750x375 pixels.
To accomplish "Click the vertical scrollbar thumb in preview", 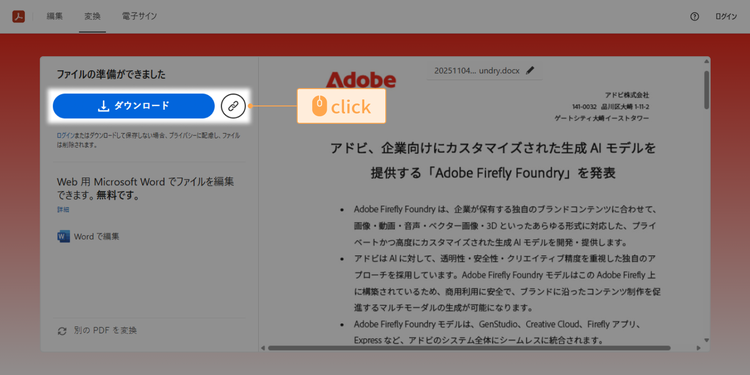I will pyautogui.click(x=706, y=90).
